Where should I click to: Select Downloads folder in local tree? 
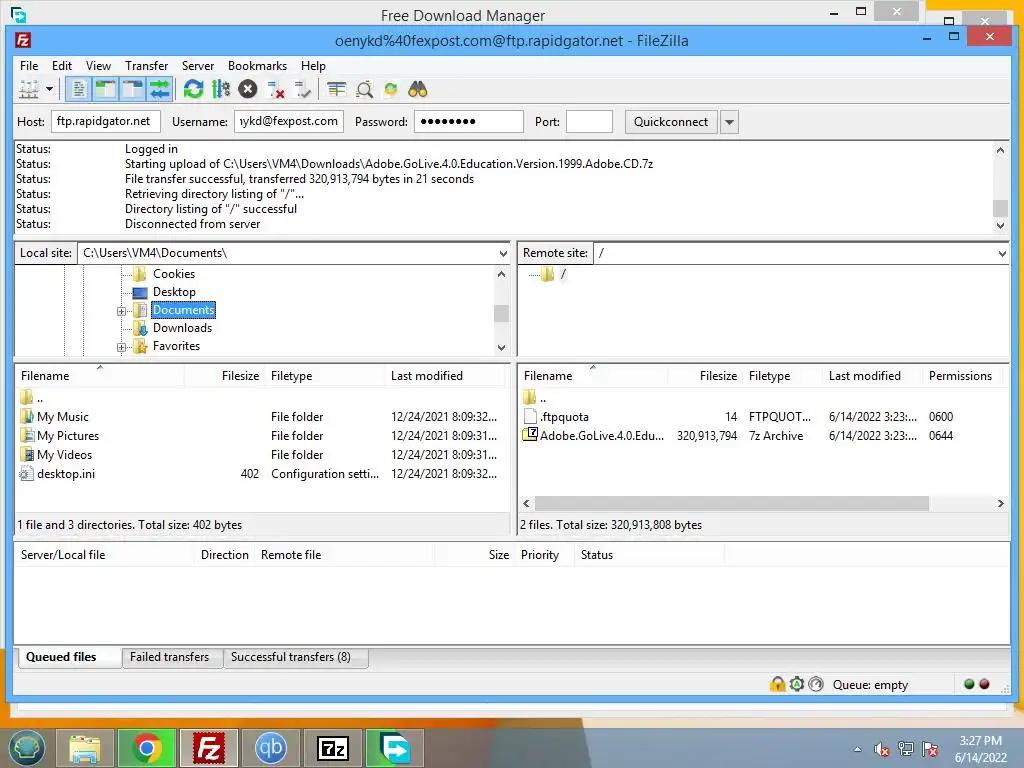click(182, 328)
